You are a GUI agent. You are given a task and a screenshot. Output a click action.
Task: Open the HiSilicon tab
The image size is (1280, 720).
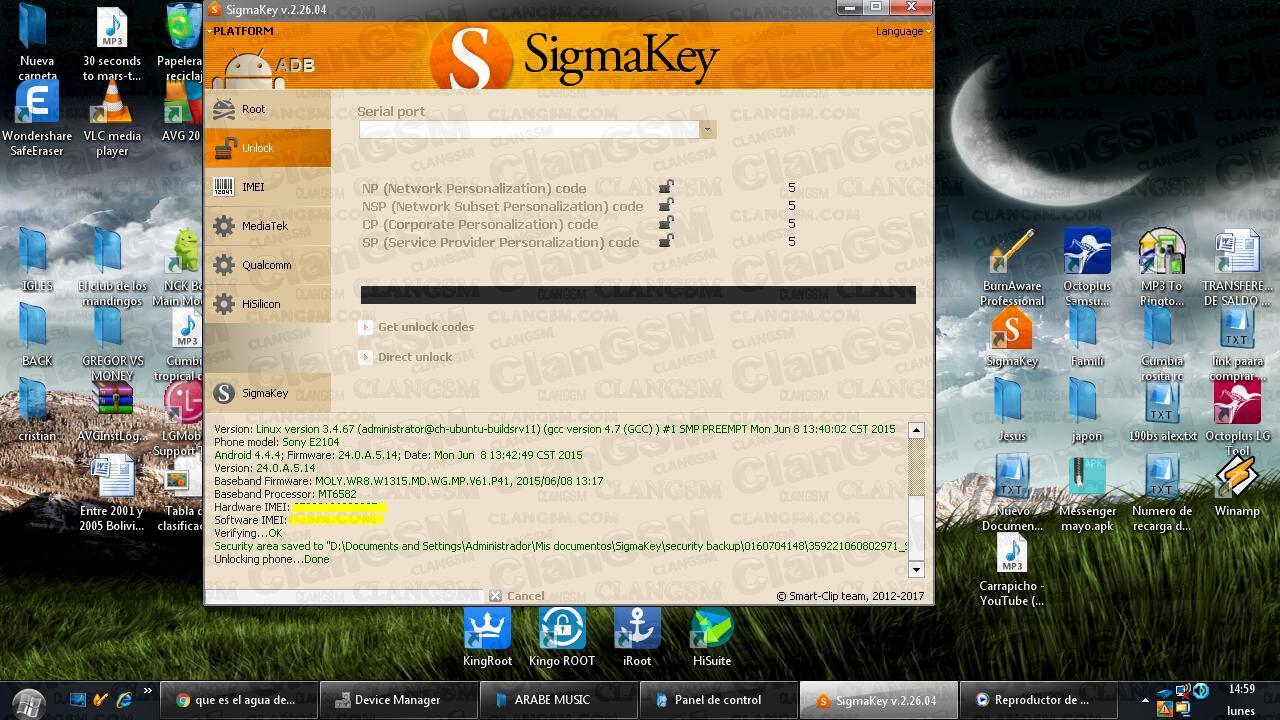pyautogui.click(x=267, y=304)
